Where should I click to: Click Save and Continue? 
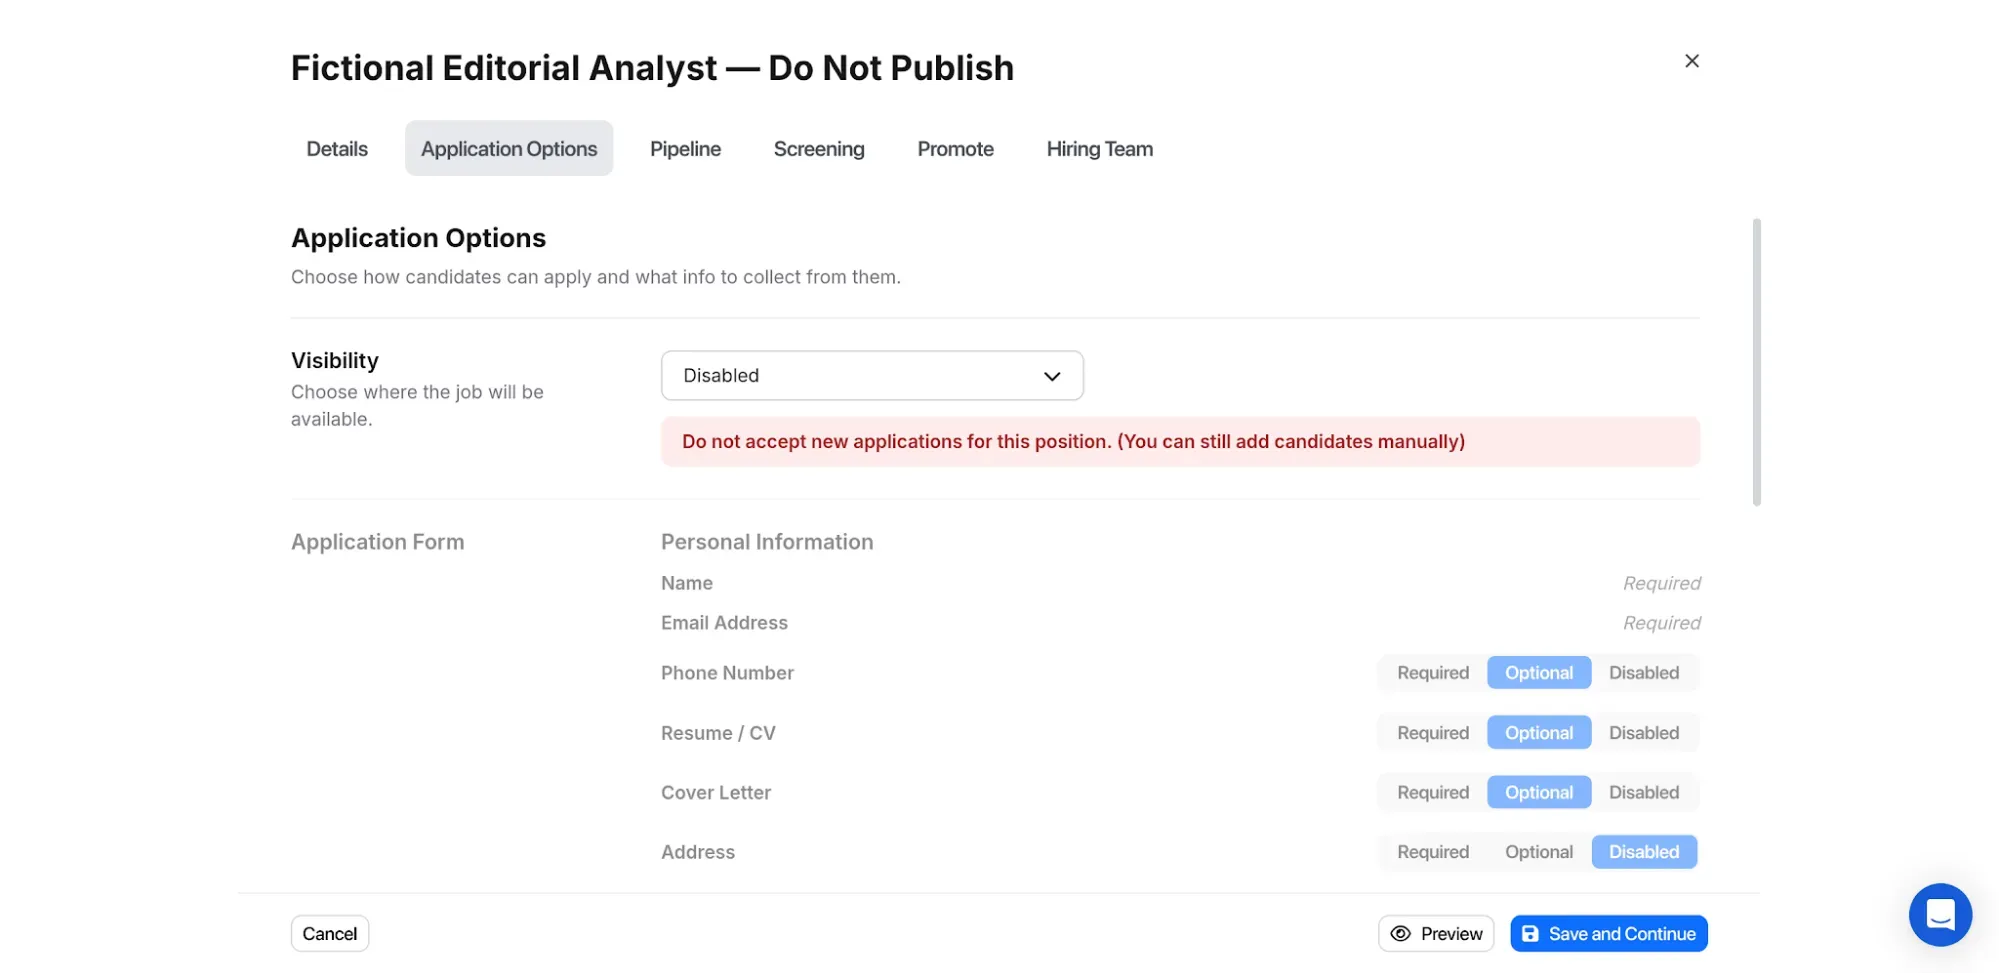point(1608,933)
